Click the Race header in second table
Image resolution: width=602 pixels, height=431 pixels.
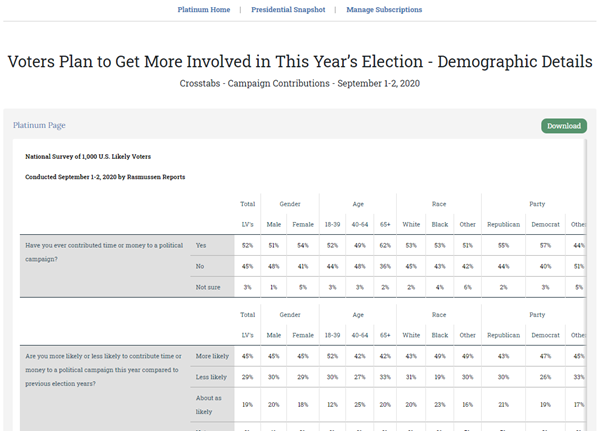coord(439,315)
